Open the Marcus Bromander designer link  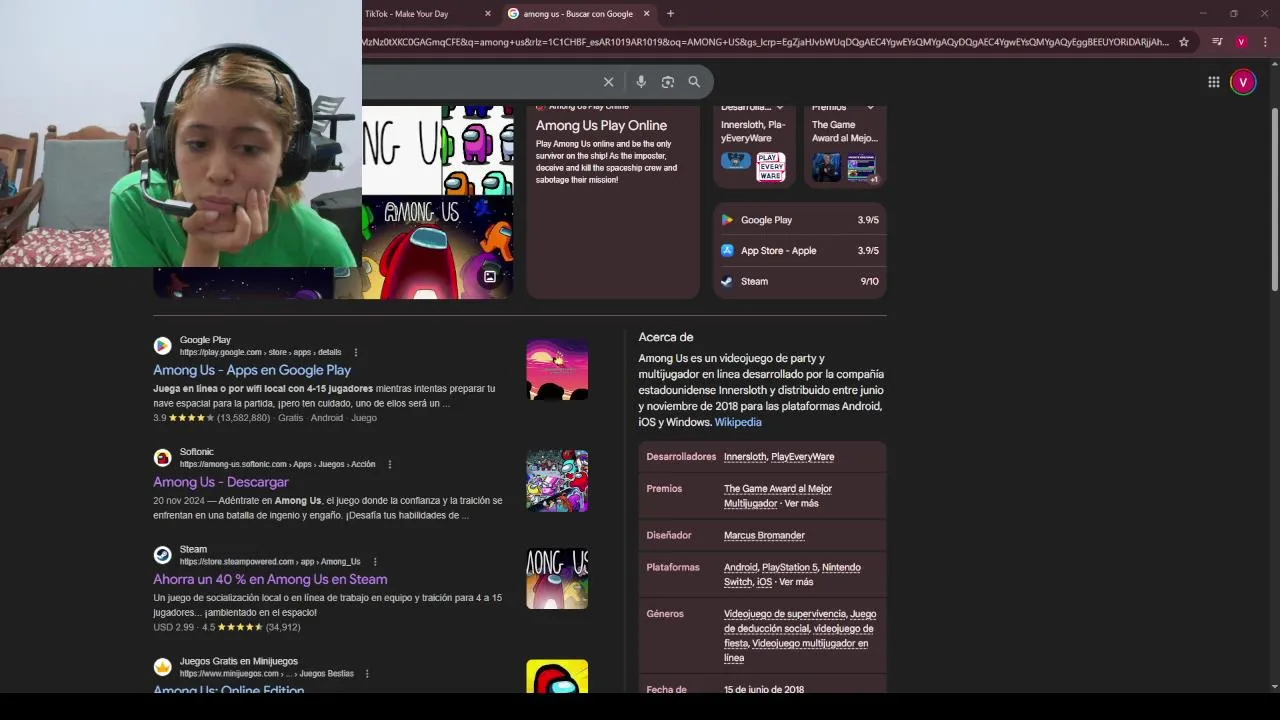click(x=764, y=536)
